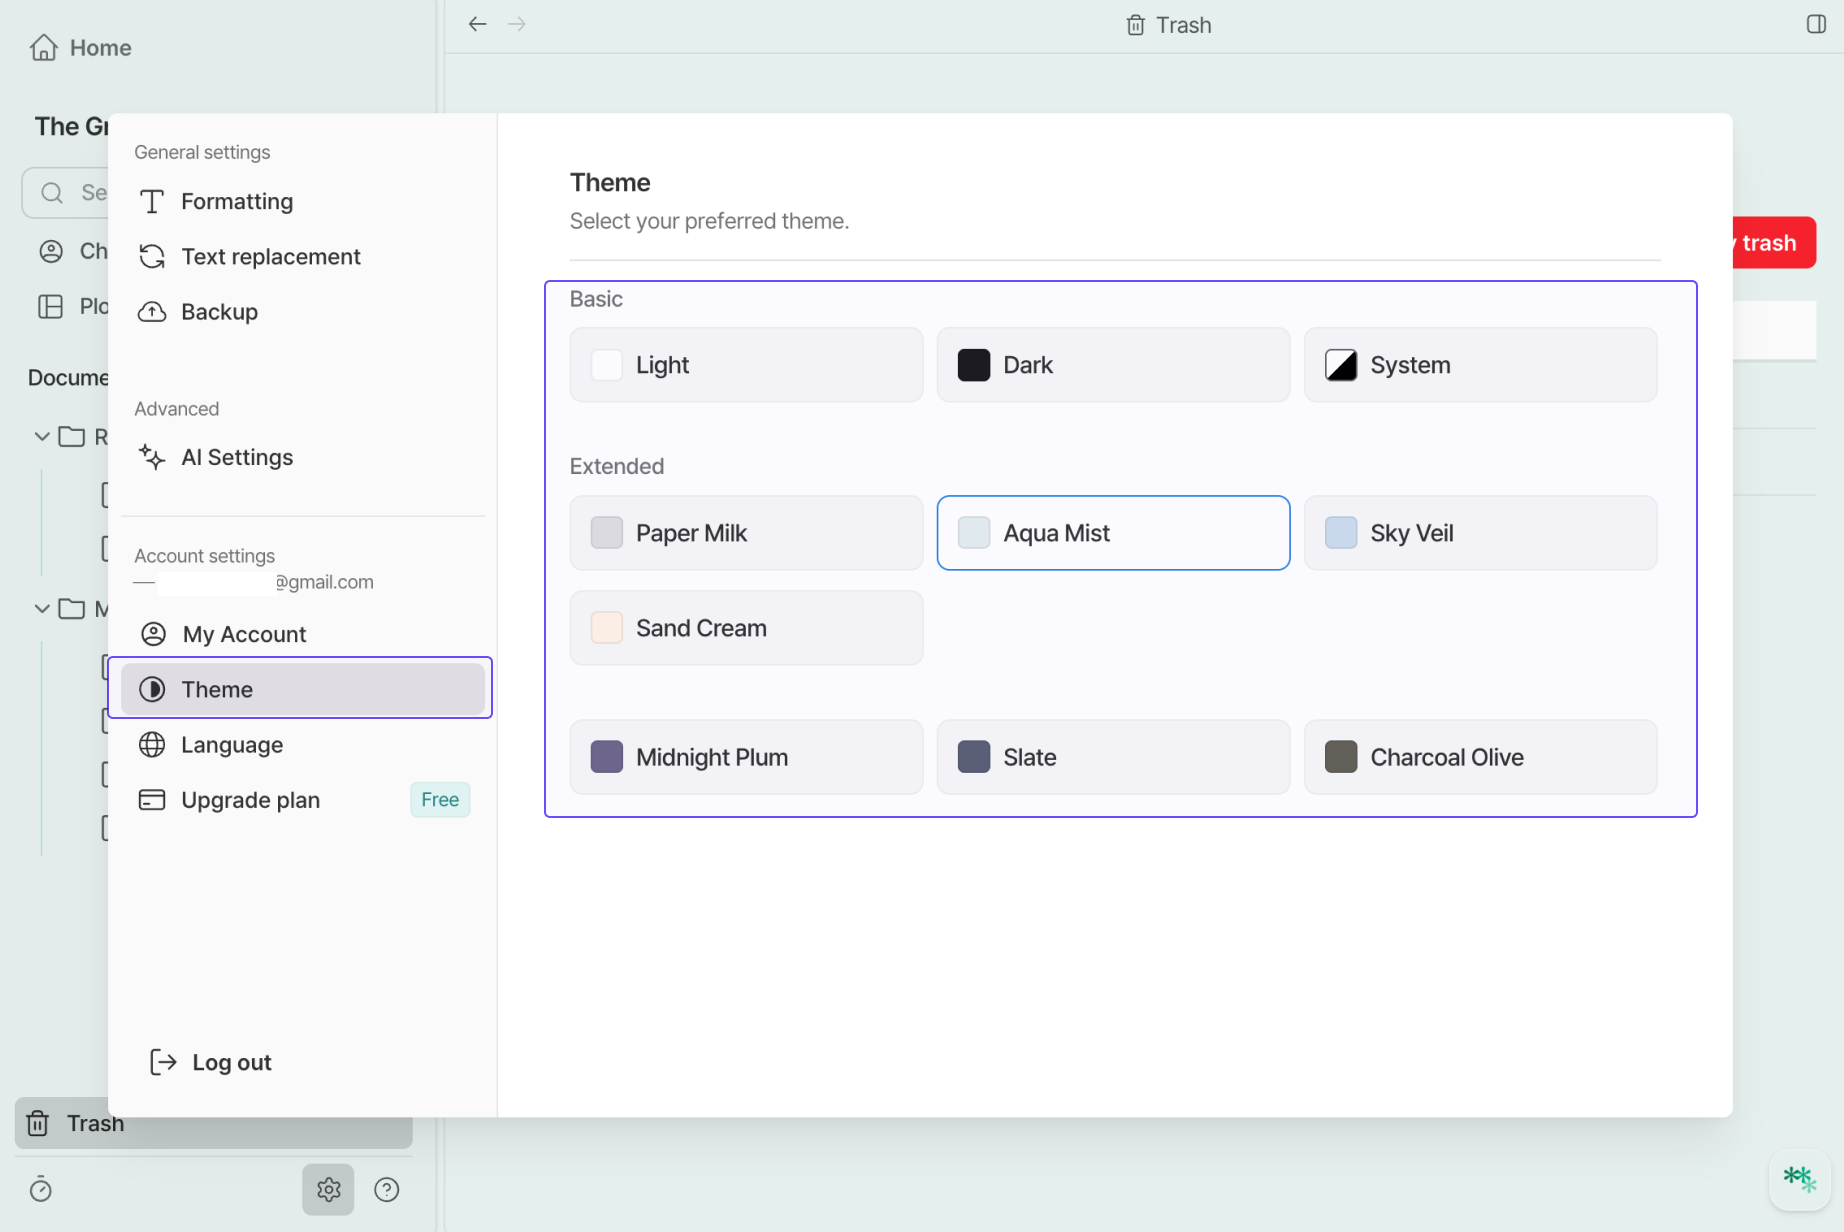
Task: Click the Log out arrow icon
Action: click(163, 1062)
